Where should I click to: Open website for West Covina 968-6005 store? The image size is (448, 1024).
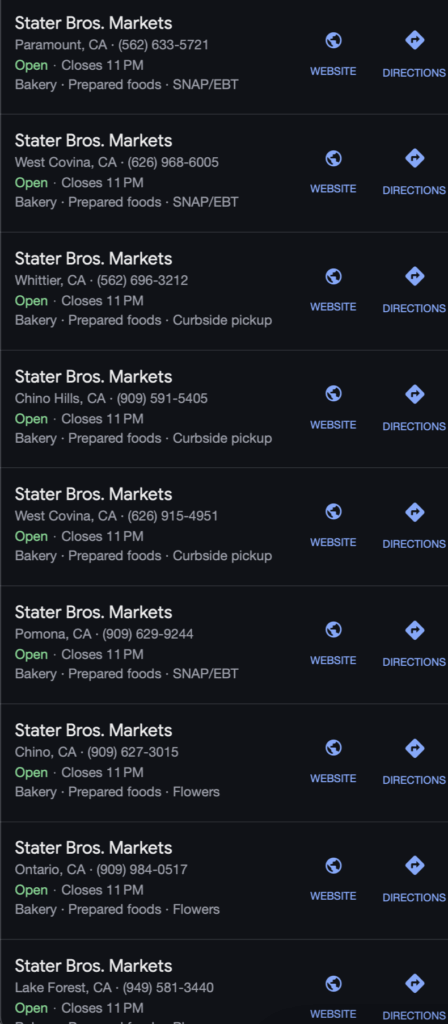point(333,172)
